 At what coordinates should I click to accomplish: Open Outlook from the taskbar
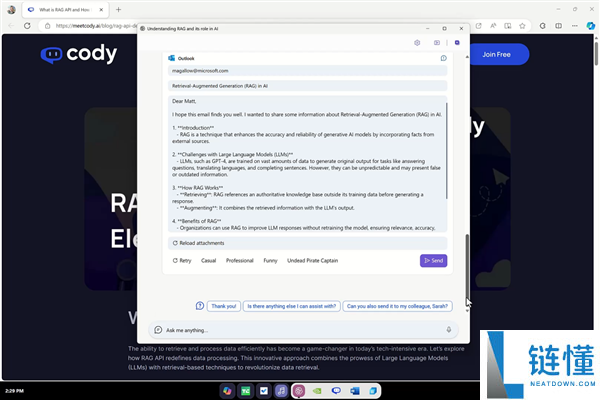[x=354, y=391]
